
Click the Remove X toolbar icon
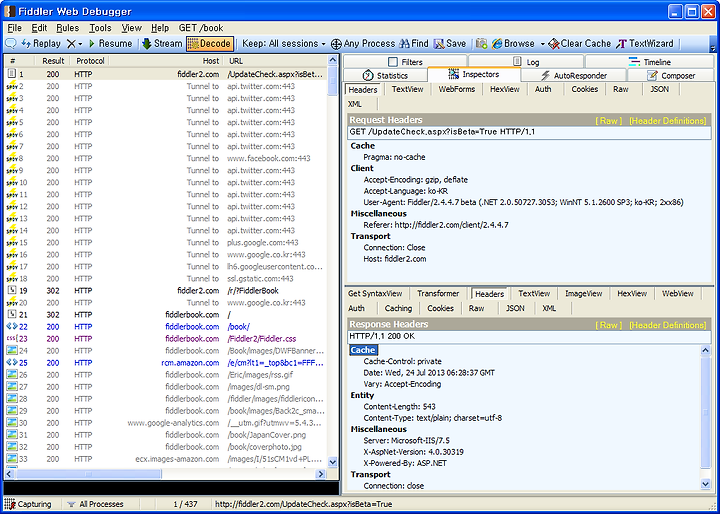pos(71,44)
